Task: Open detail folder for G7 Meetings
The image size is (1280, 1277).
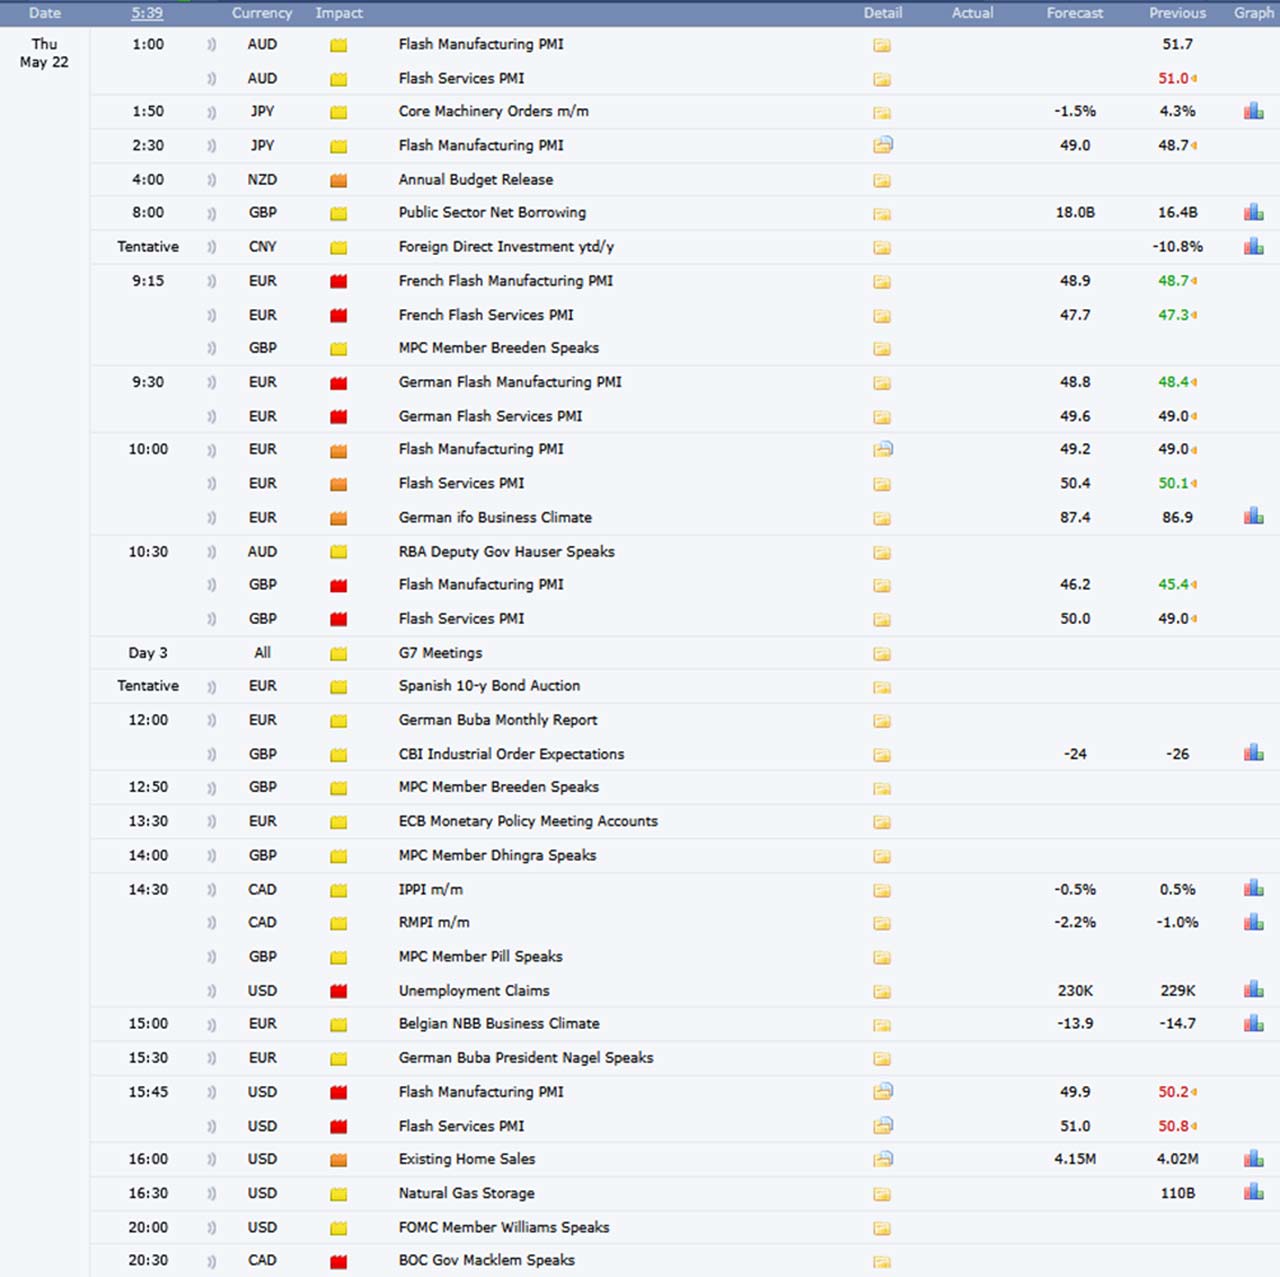Action: point(881,654)
